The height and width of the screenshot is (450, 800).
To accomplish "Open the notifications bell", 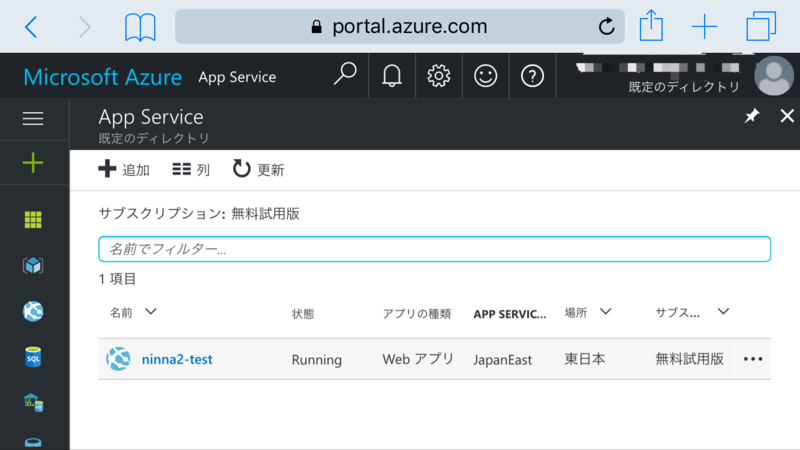I will click(392, 76).
